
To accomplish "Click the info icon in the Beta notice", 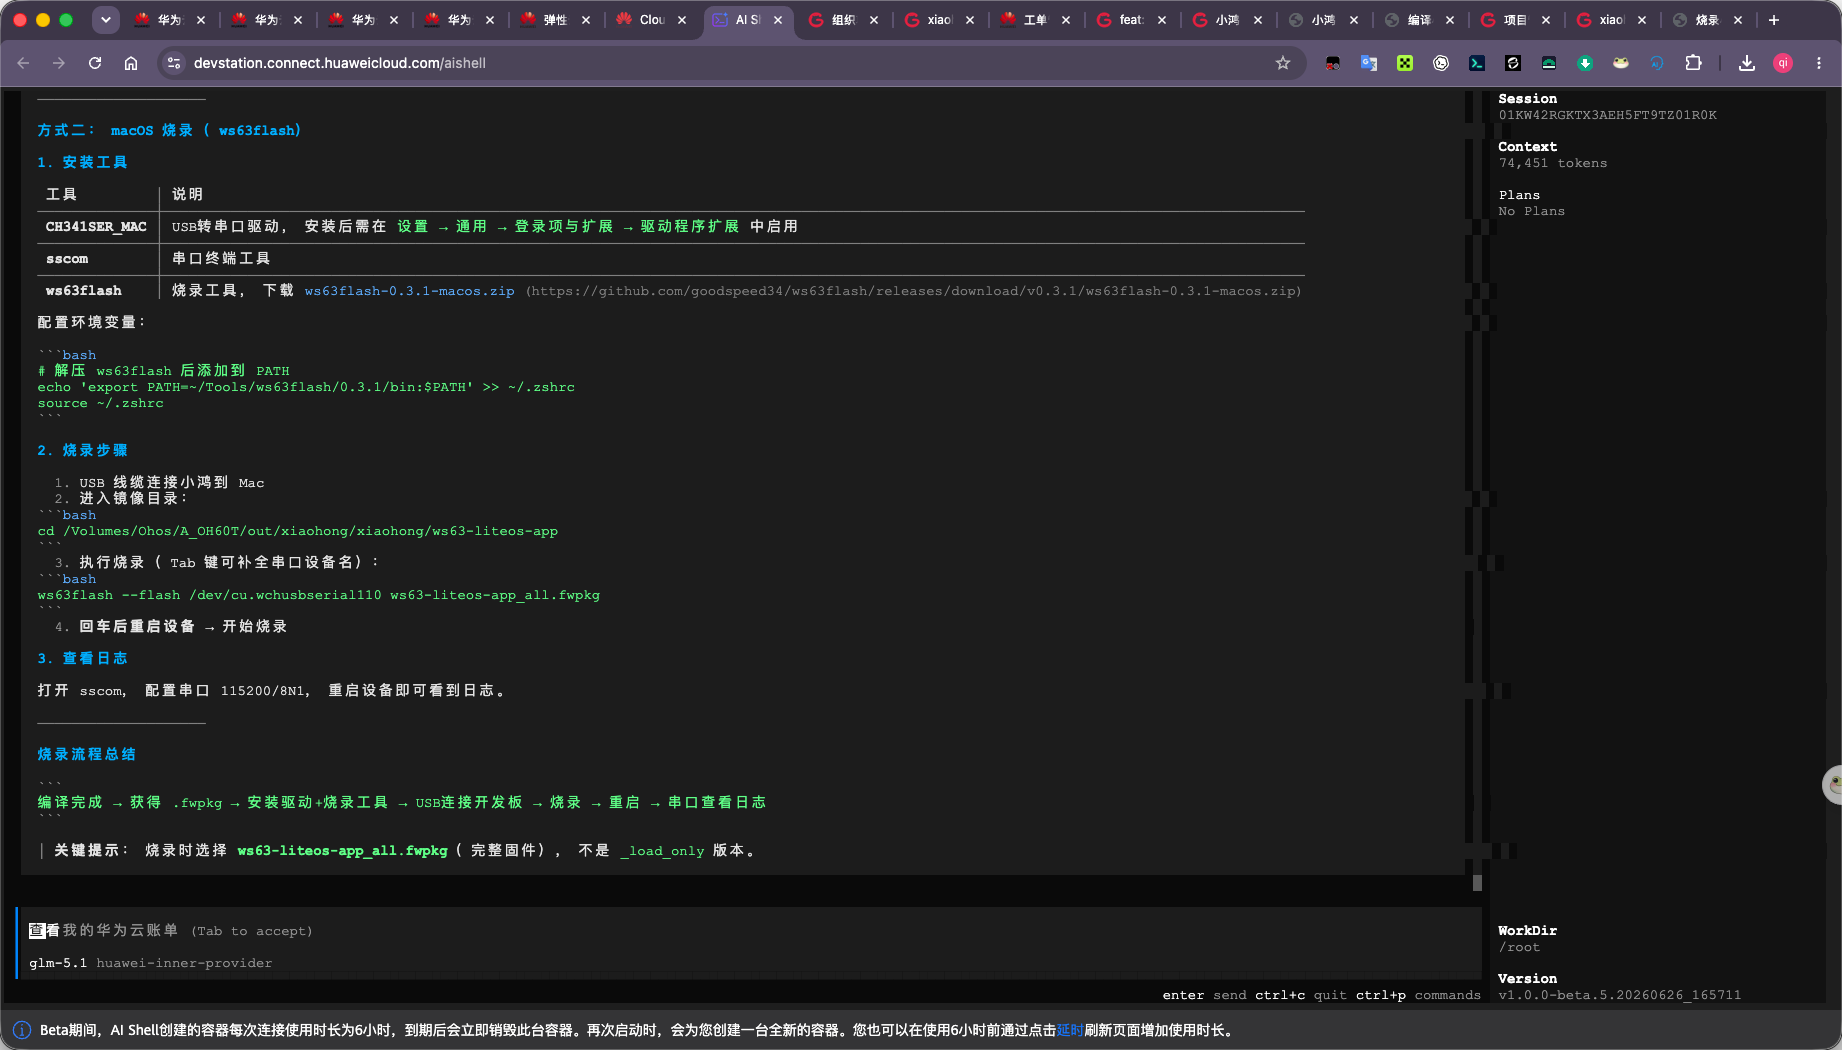I will (22, 1030).
